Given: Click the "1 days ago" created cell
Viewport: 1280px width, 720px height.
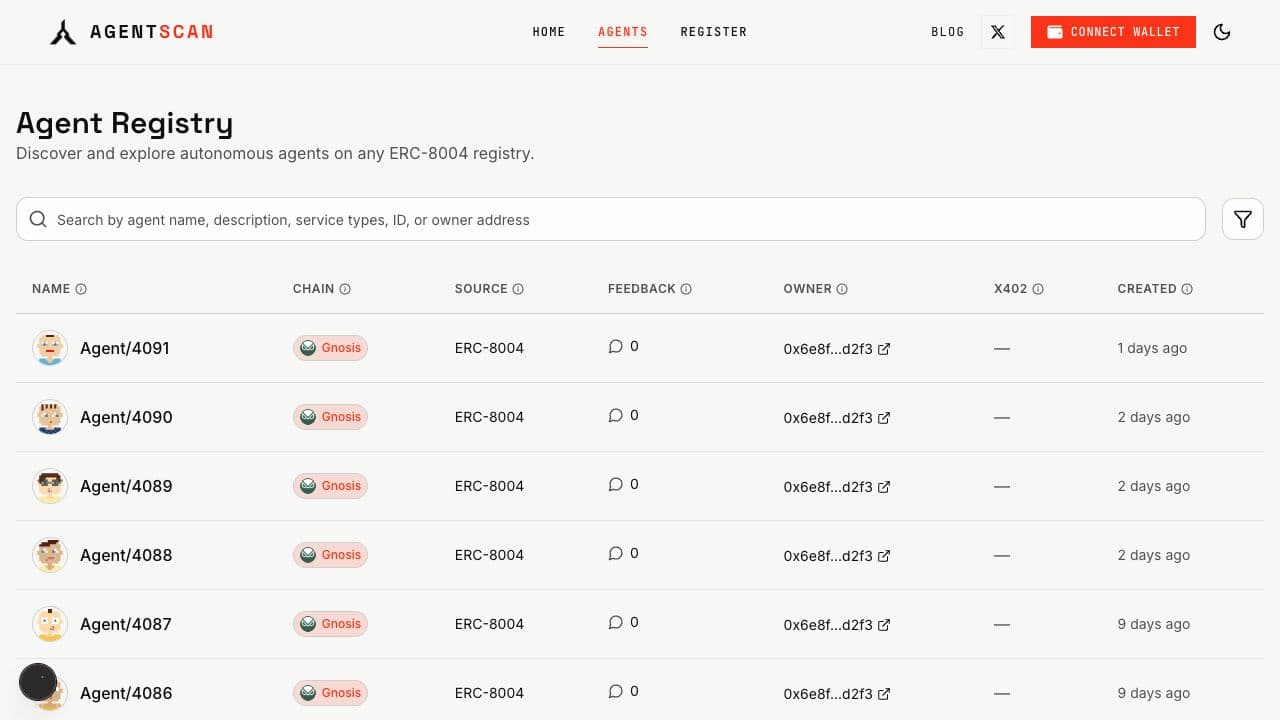Looking at the screenshot, I should pyautogui.click(x=1152, y=348).
